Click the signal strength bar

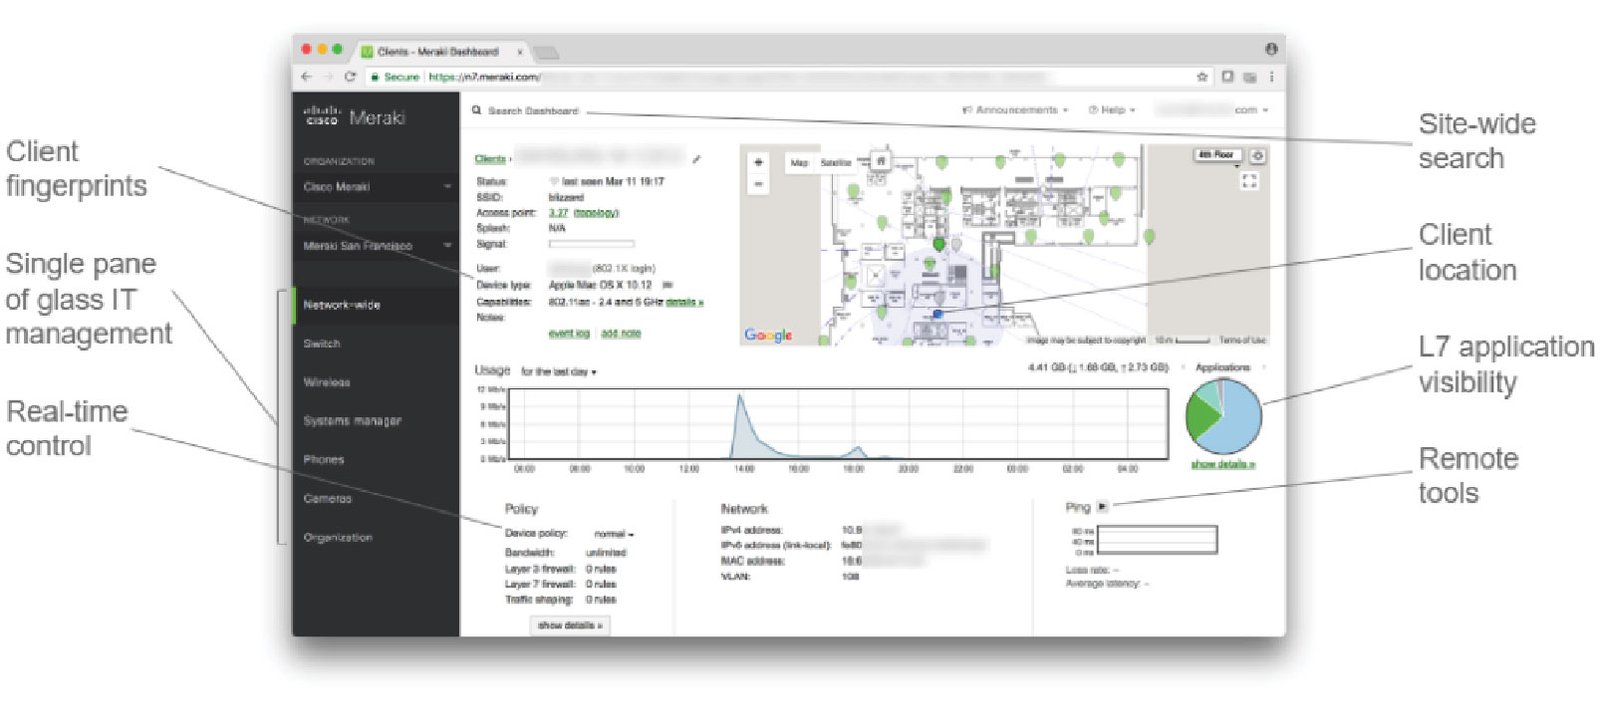click(x=591, y=243)
